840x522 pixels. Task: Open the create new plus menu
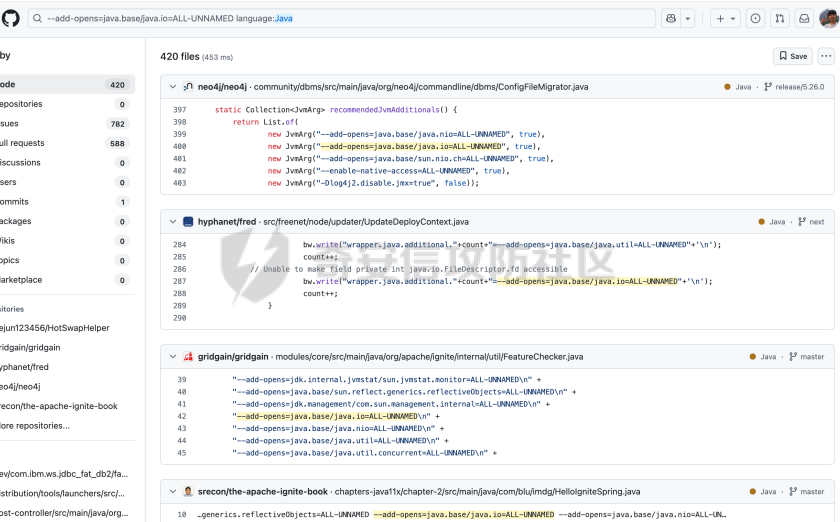pyautogui.click(x=725, y=19)
